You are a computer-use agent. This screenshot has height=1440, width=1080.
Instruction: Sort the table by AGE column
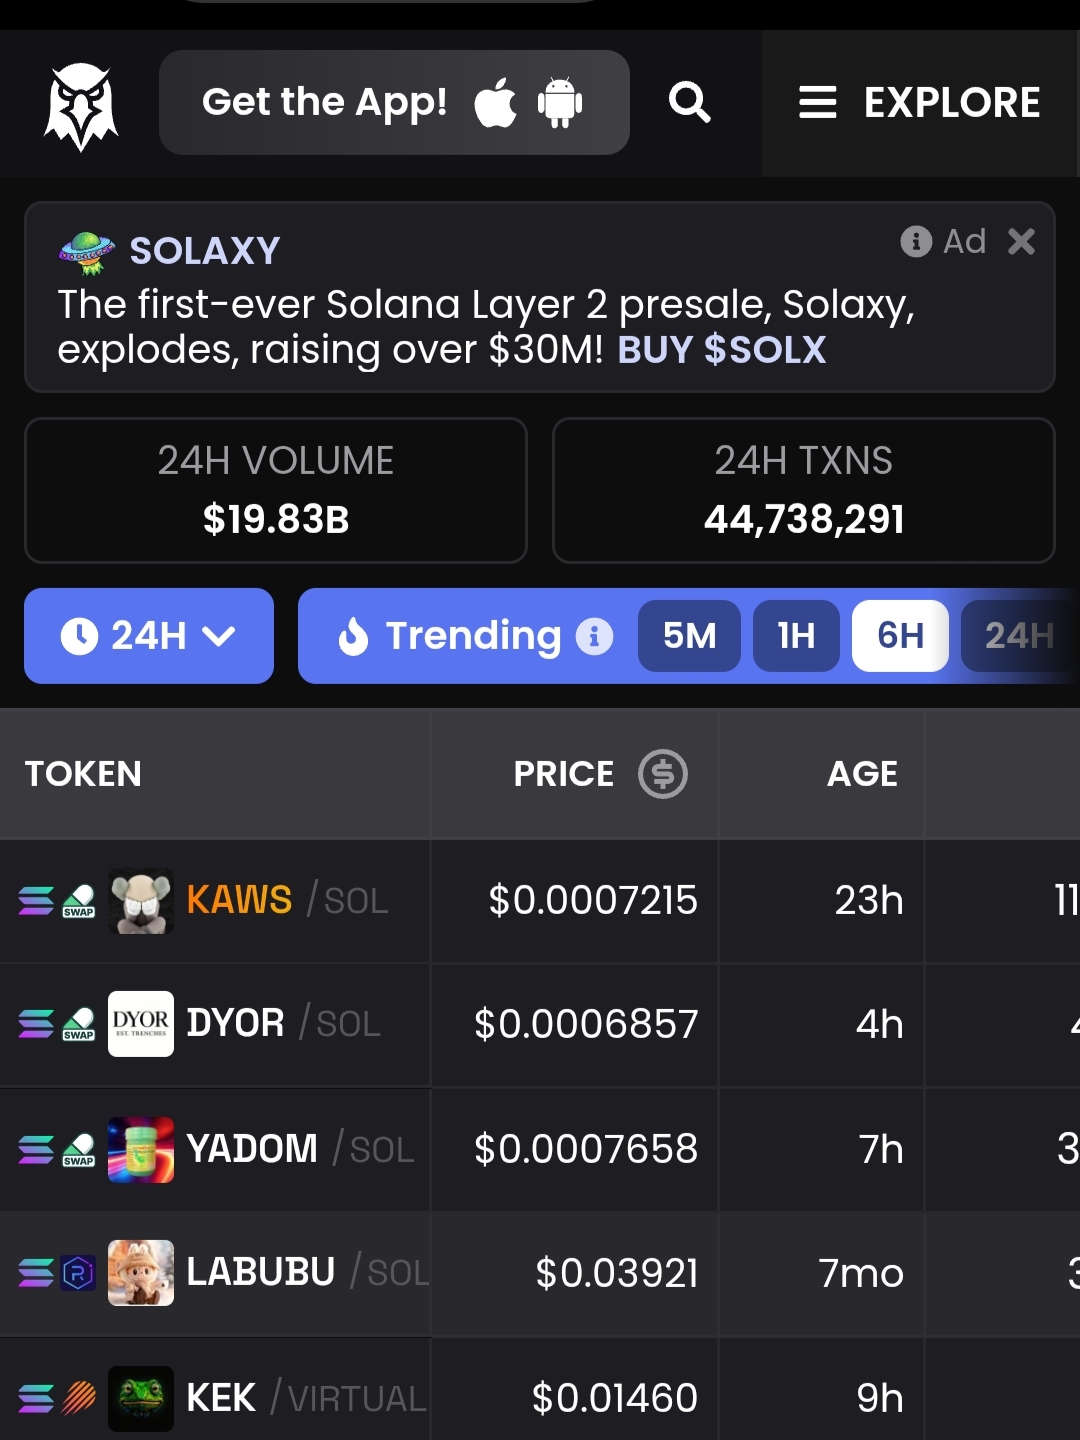point(862,774)
